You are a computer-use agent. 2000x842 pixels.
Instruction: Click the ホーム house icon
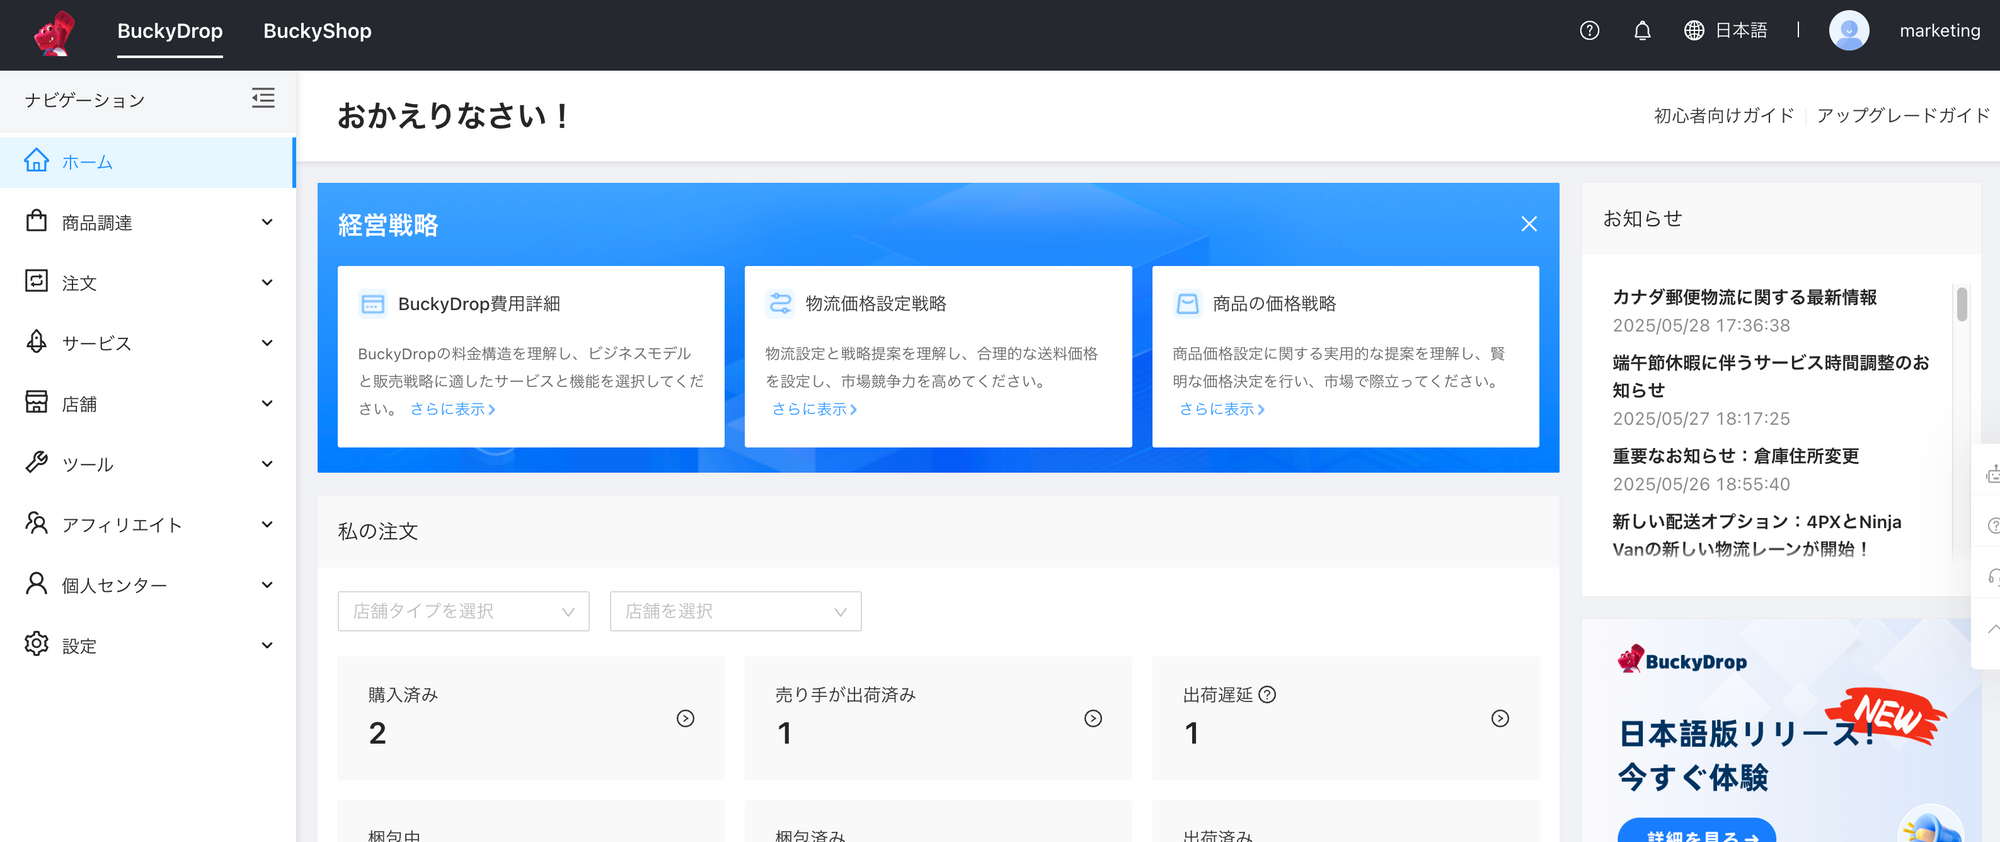pos(37,161)
